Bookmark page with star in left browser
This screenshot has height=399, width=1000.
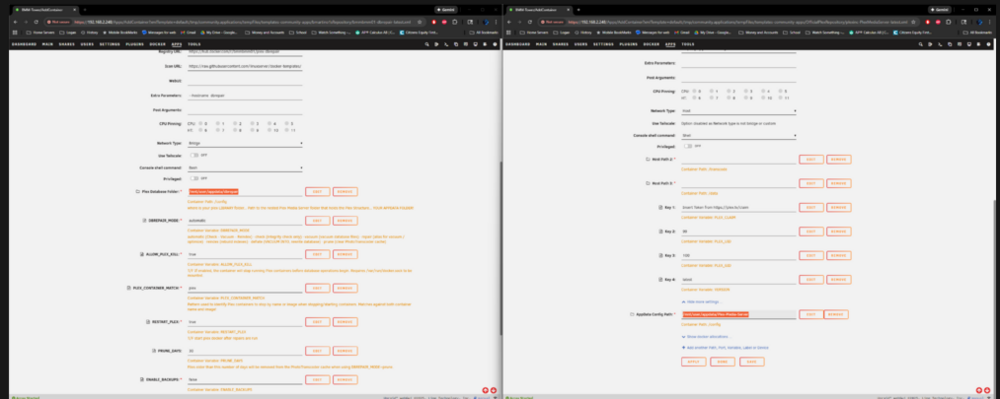coord(419,22)
